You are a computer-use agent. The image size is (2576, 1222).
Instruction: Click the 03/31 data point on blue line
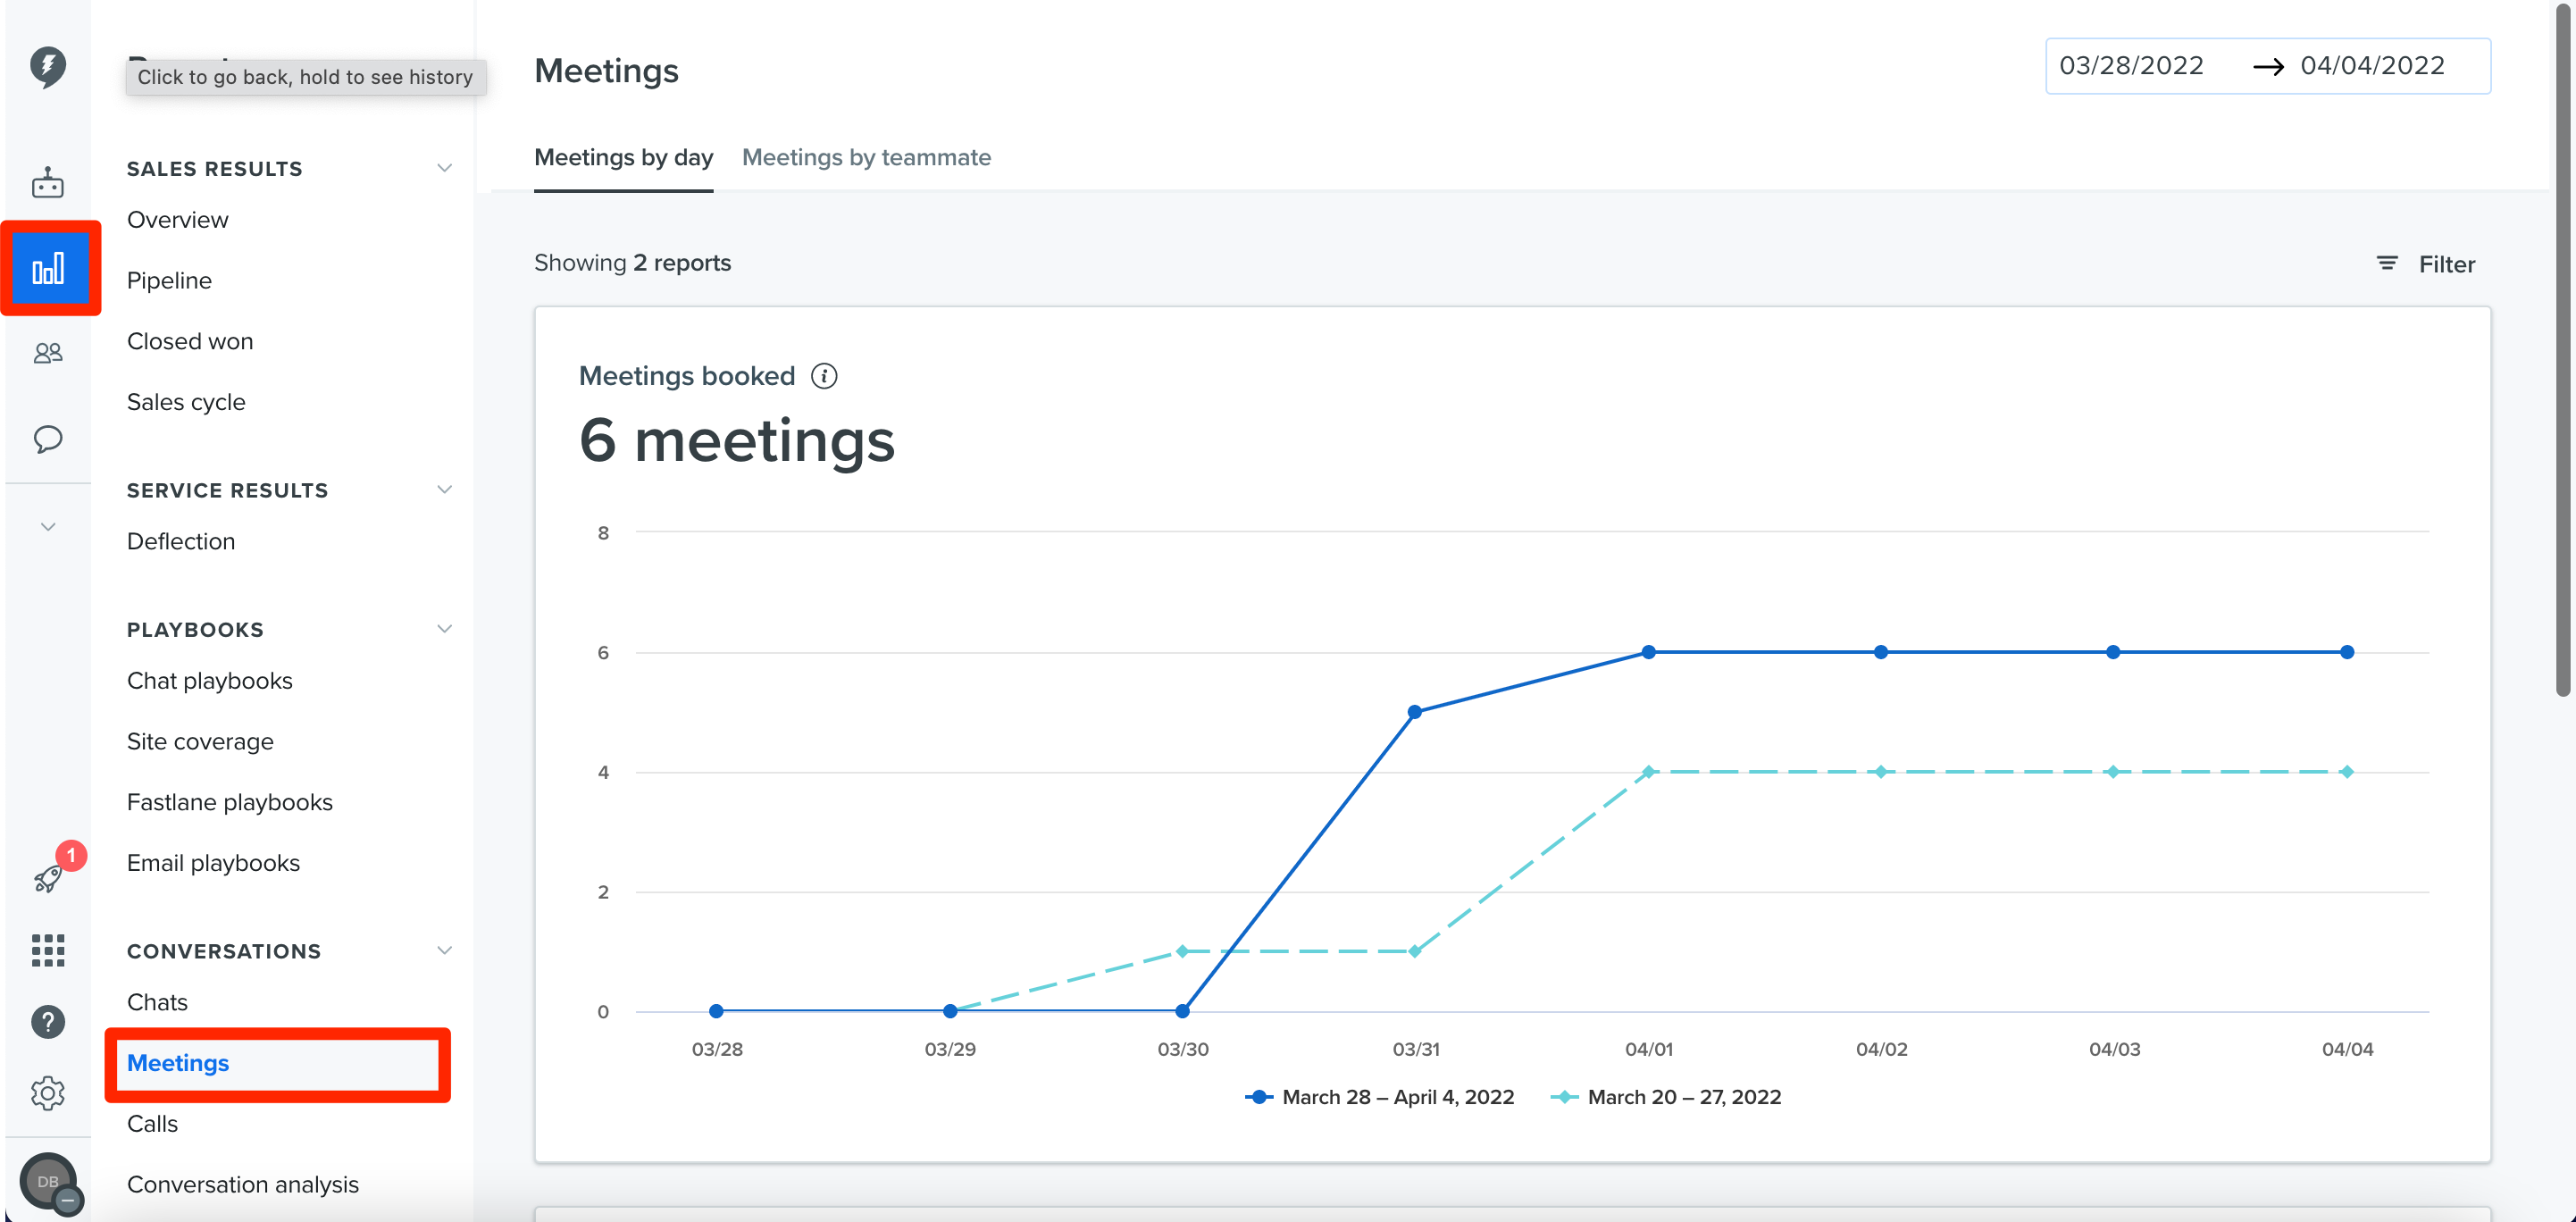point(1414,712)
